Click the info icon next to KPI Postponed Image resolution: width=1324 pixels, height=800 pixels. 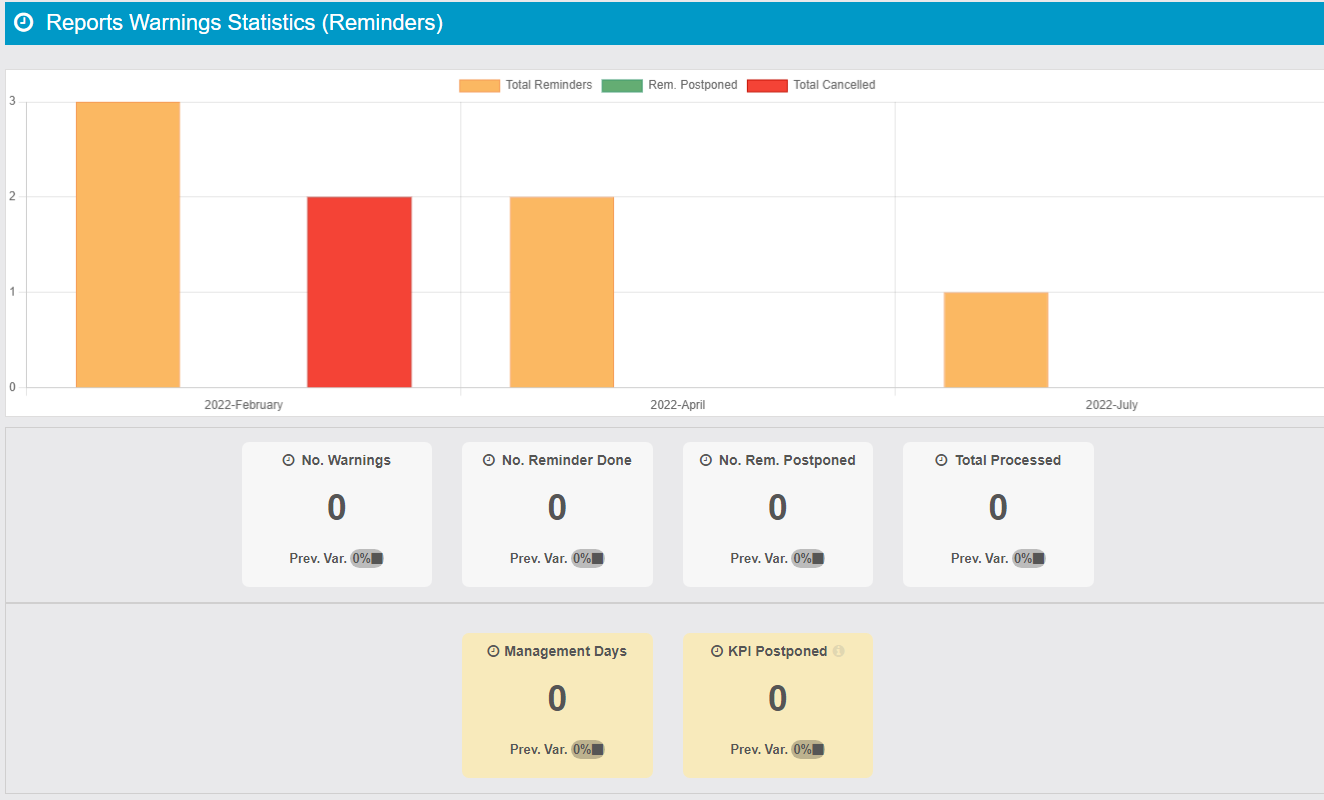839,652
